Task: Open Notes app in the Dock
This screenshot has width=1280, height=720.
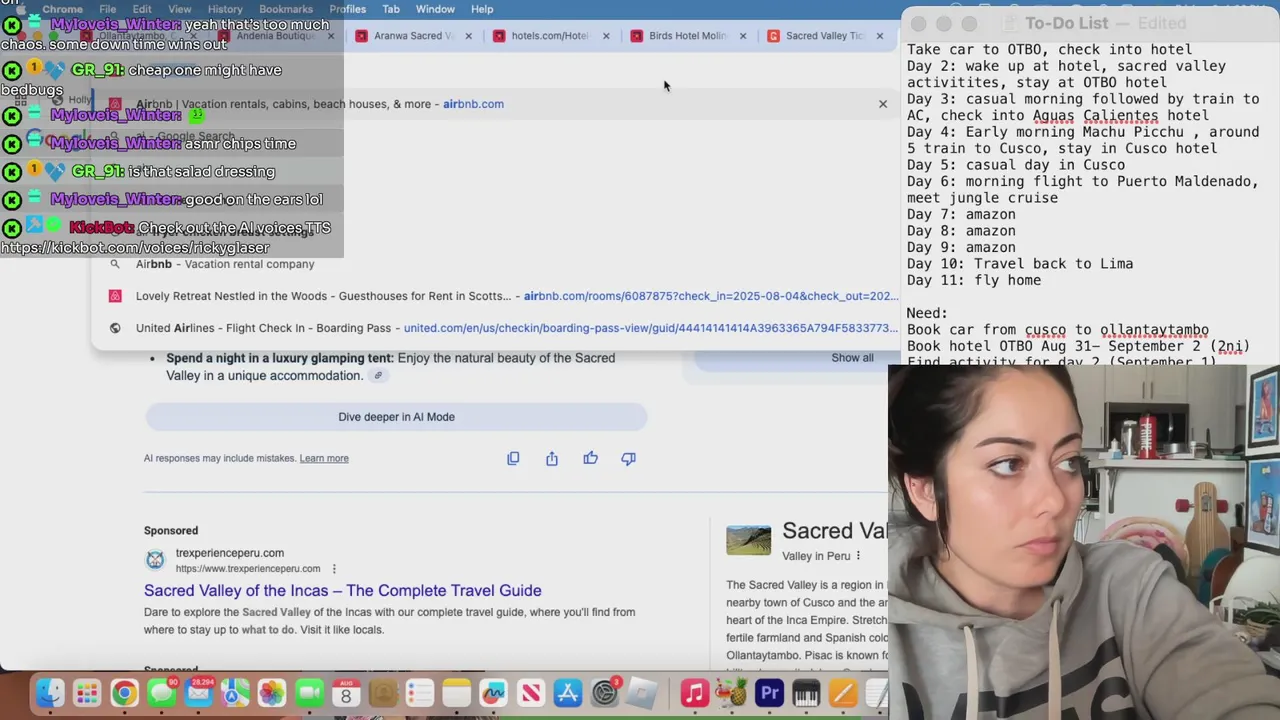Action: click(457, 693)
